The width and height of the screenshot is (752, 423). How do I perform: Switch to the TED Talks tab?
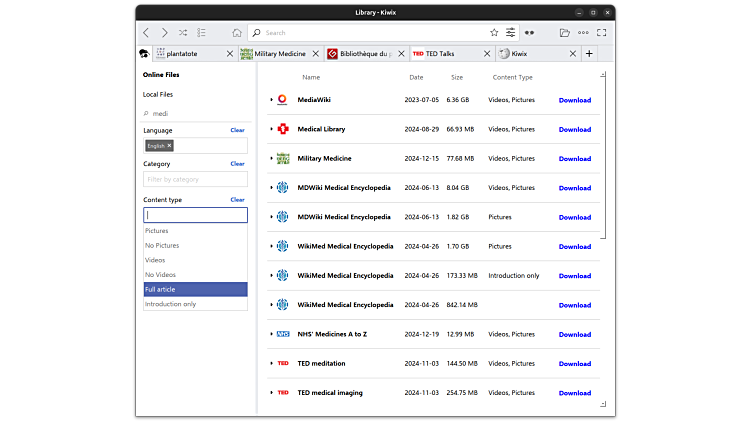(x=444, y=53)
